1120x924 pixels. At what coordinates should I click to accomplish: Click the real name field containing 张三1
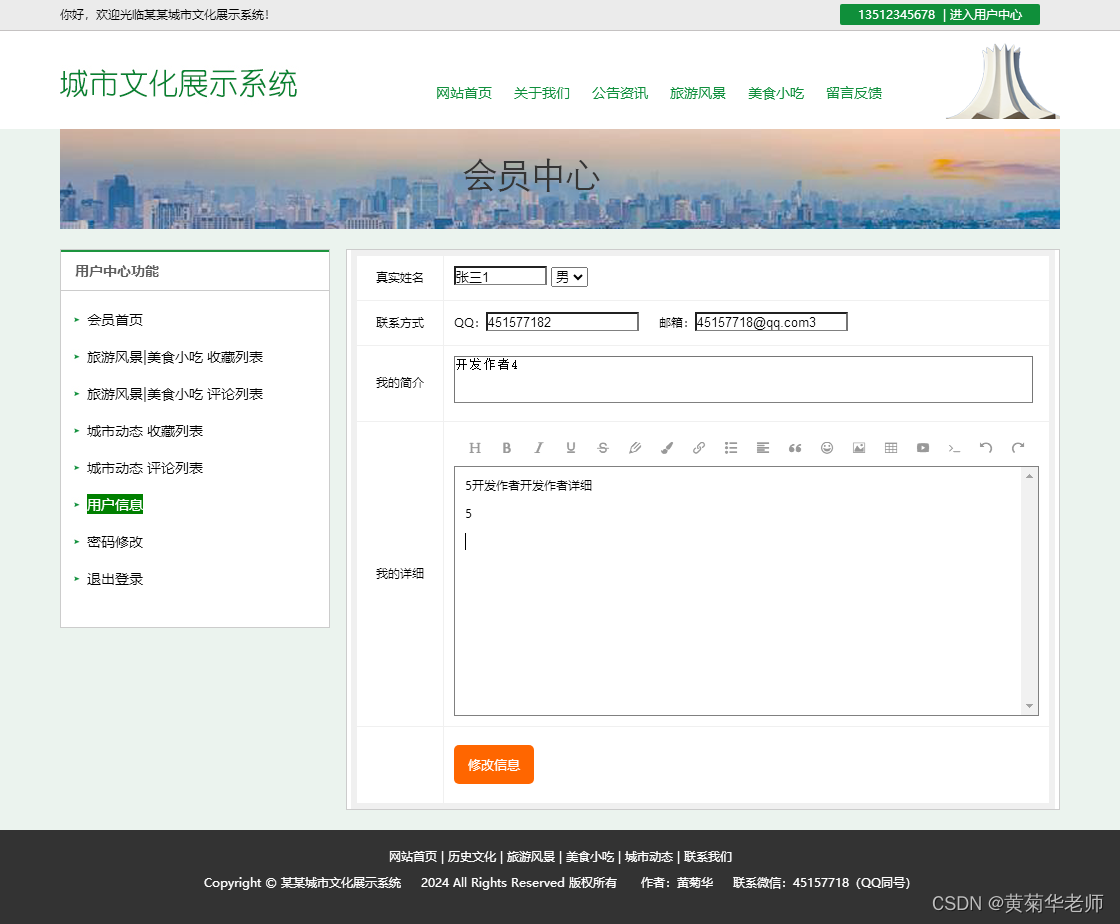click(500, 276)
